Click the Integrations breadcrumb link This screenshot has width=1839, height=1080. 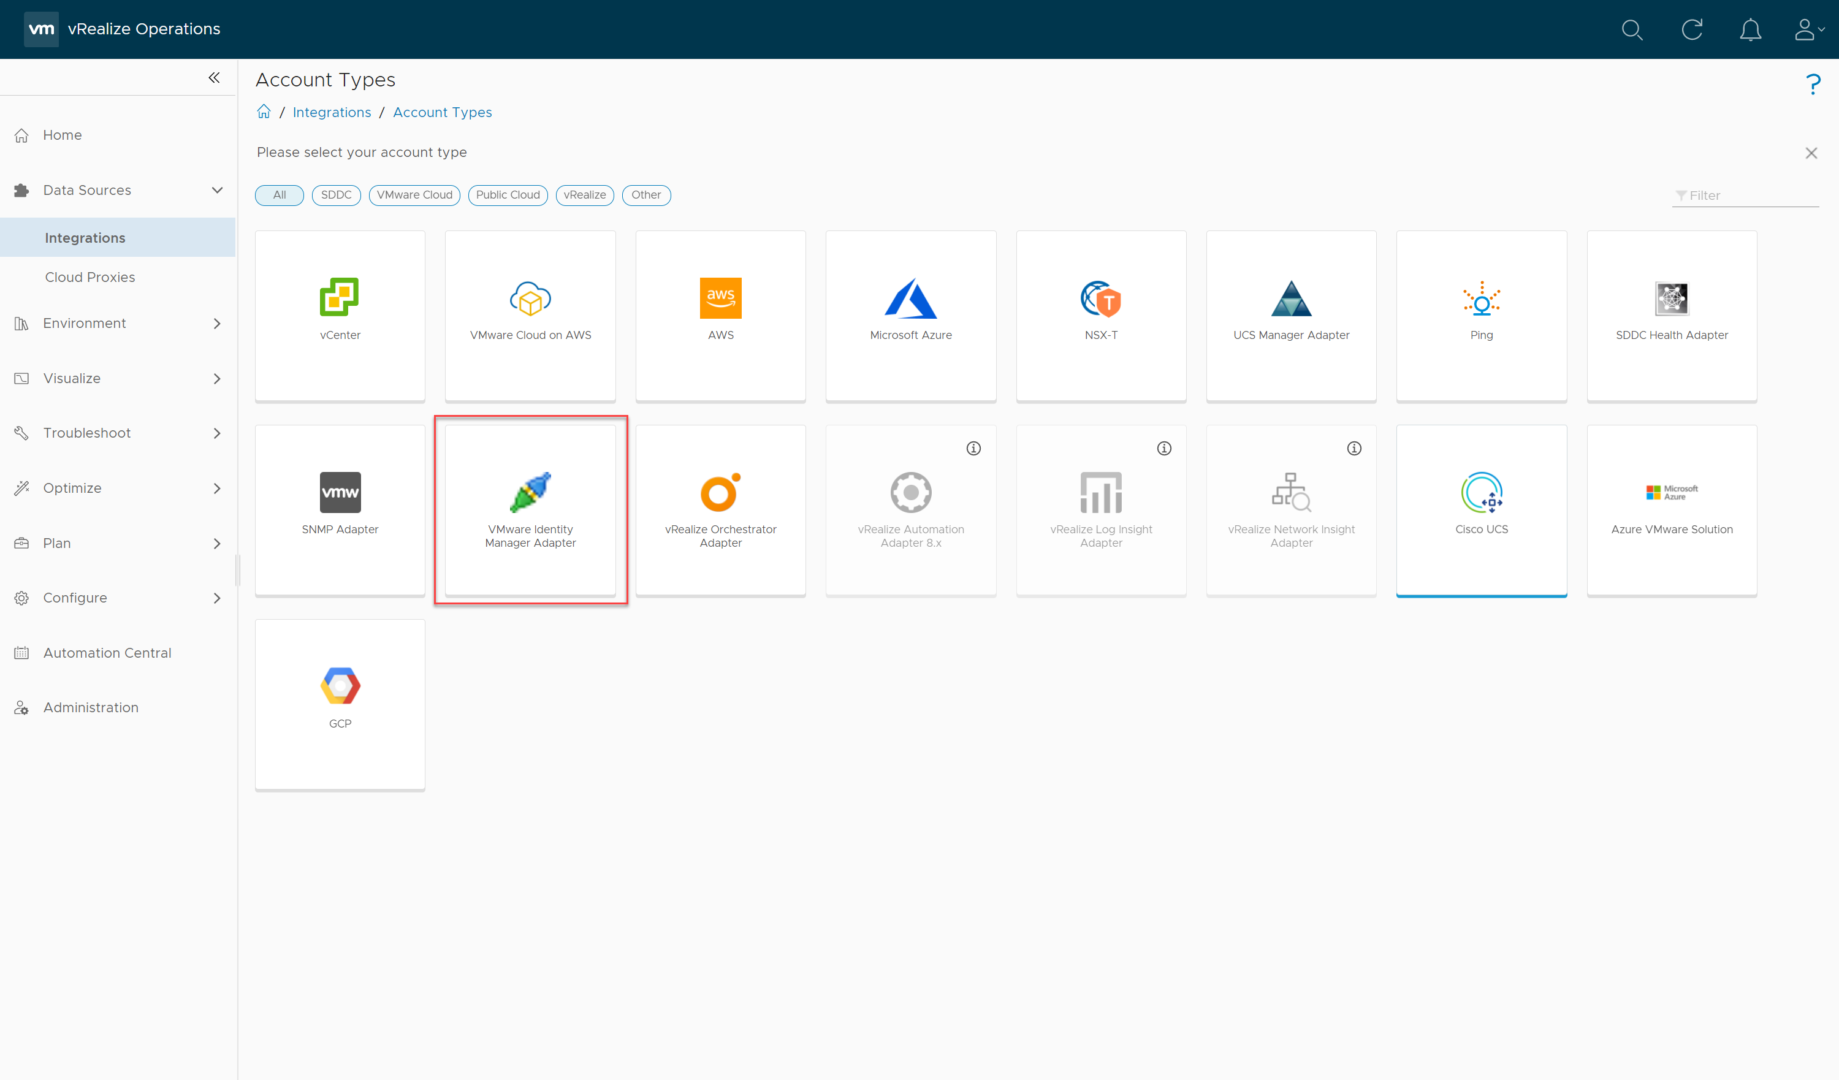331,112
